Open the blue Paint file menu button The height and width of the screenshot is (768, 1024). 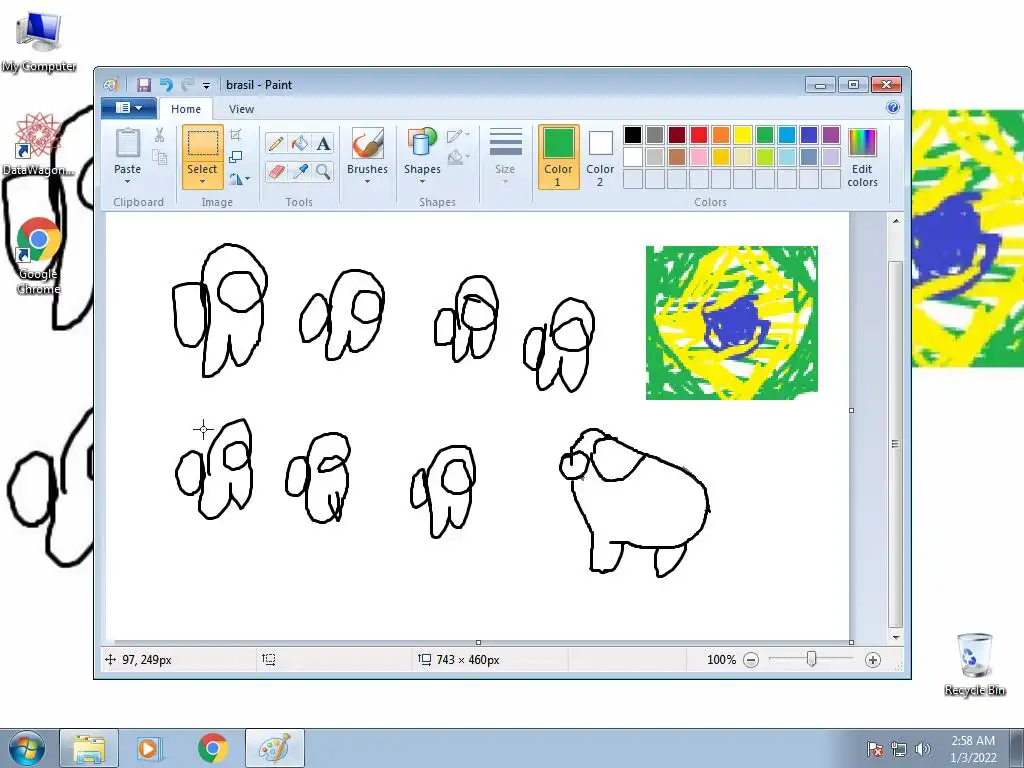point(129,108)
